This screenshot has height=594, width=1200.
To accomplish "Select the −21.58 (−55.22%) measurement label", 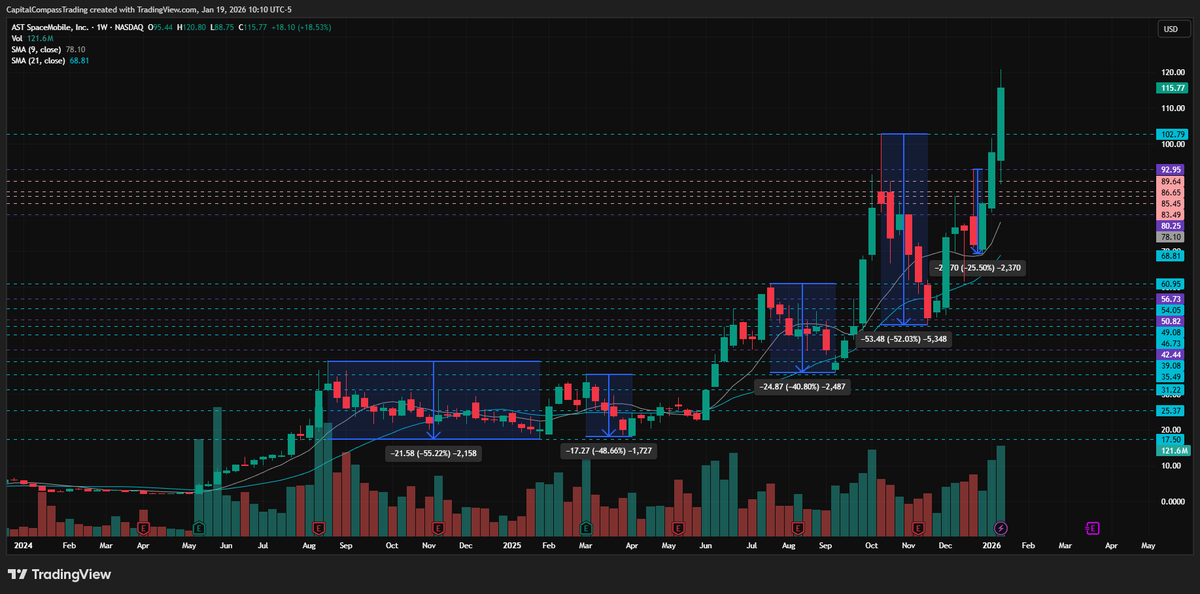I will tap(433, 453).
